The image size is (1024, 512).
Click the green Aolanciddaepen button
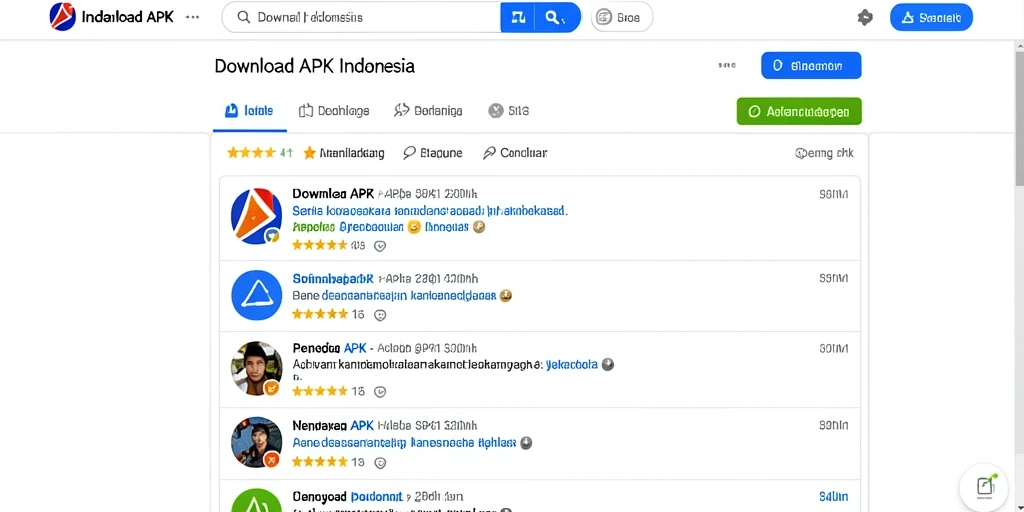[x=799, y=111]
